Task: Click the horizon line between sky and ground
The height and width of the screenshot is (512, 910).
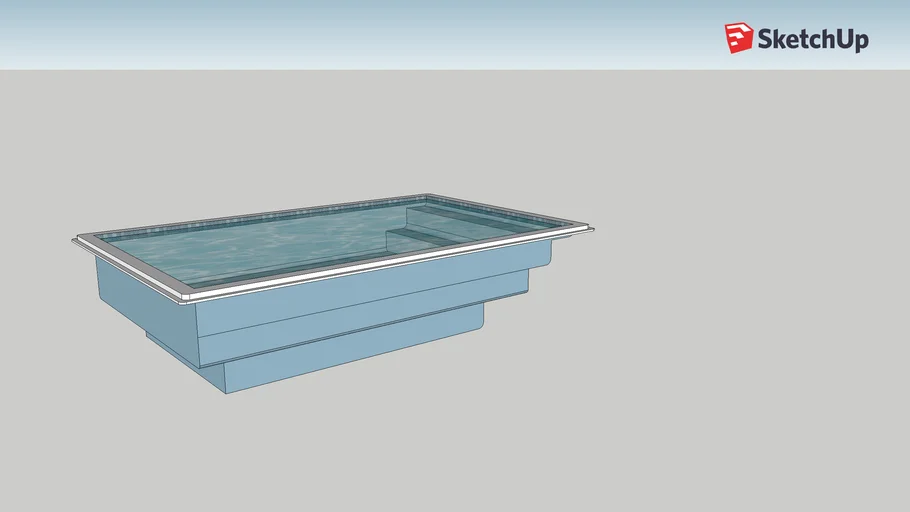Action: (x=400, y=69)
